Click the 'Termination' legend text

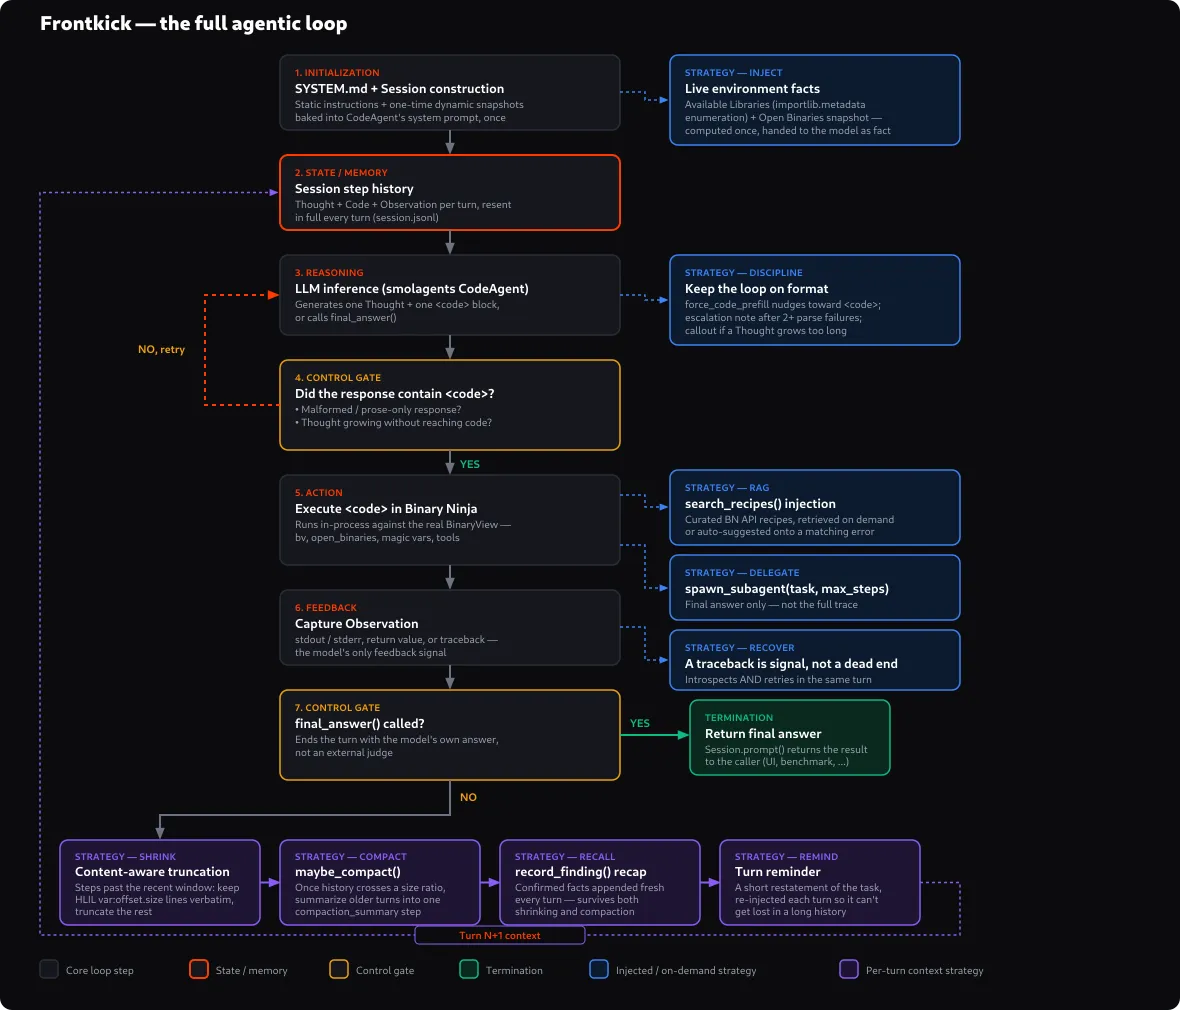point(514,970)
